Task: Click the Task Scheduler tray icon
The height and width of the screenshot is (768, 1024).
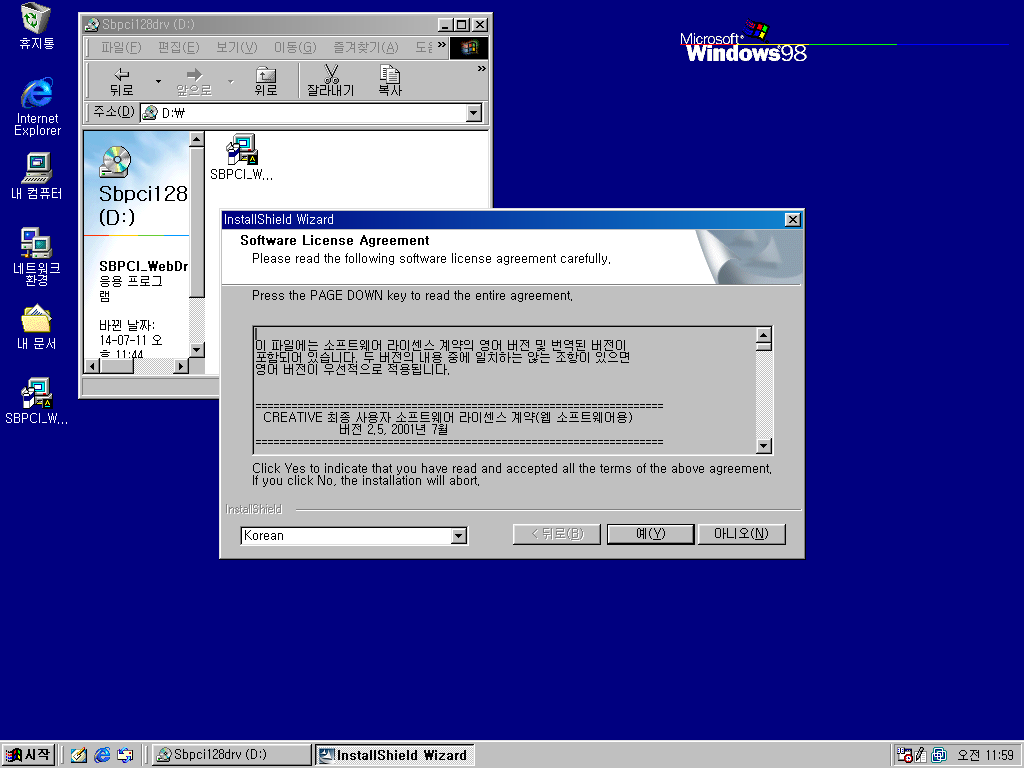Action: [904, 755]
